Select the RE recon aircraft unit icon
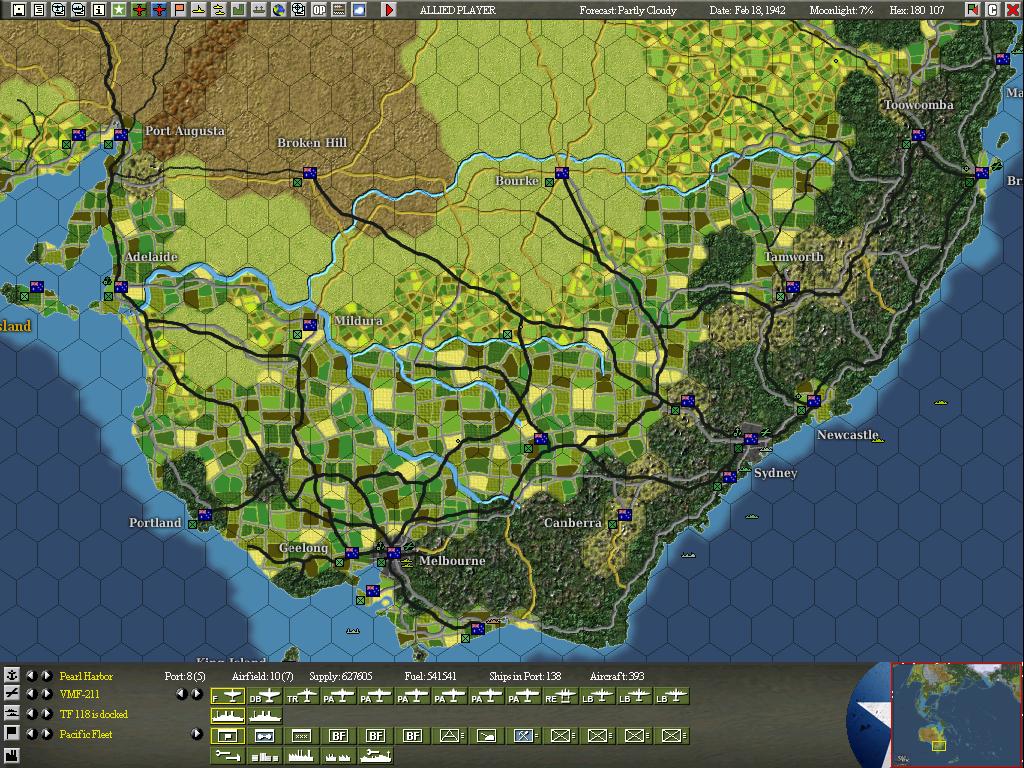Image resolution: width=1024 pixels, height=768 pixels. [560, 697]
